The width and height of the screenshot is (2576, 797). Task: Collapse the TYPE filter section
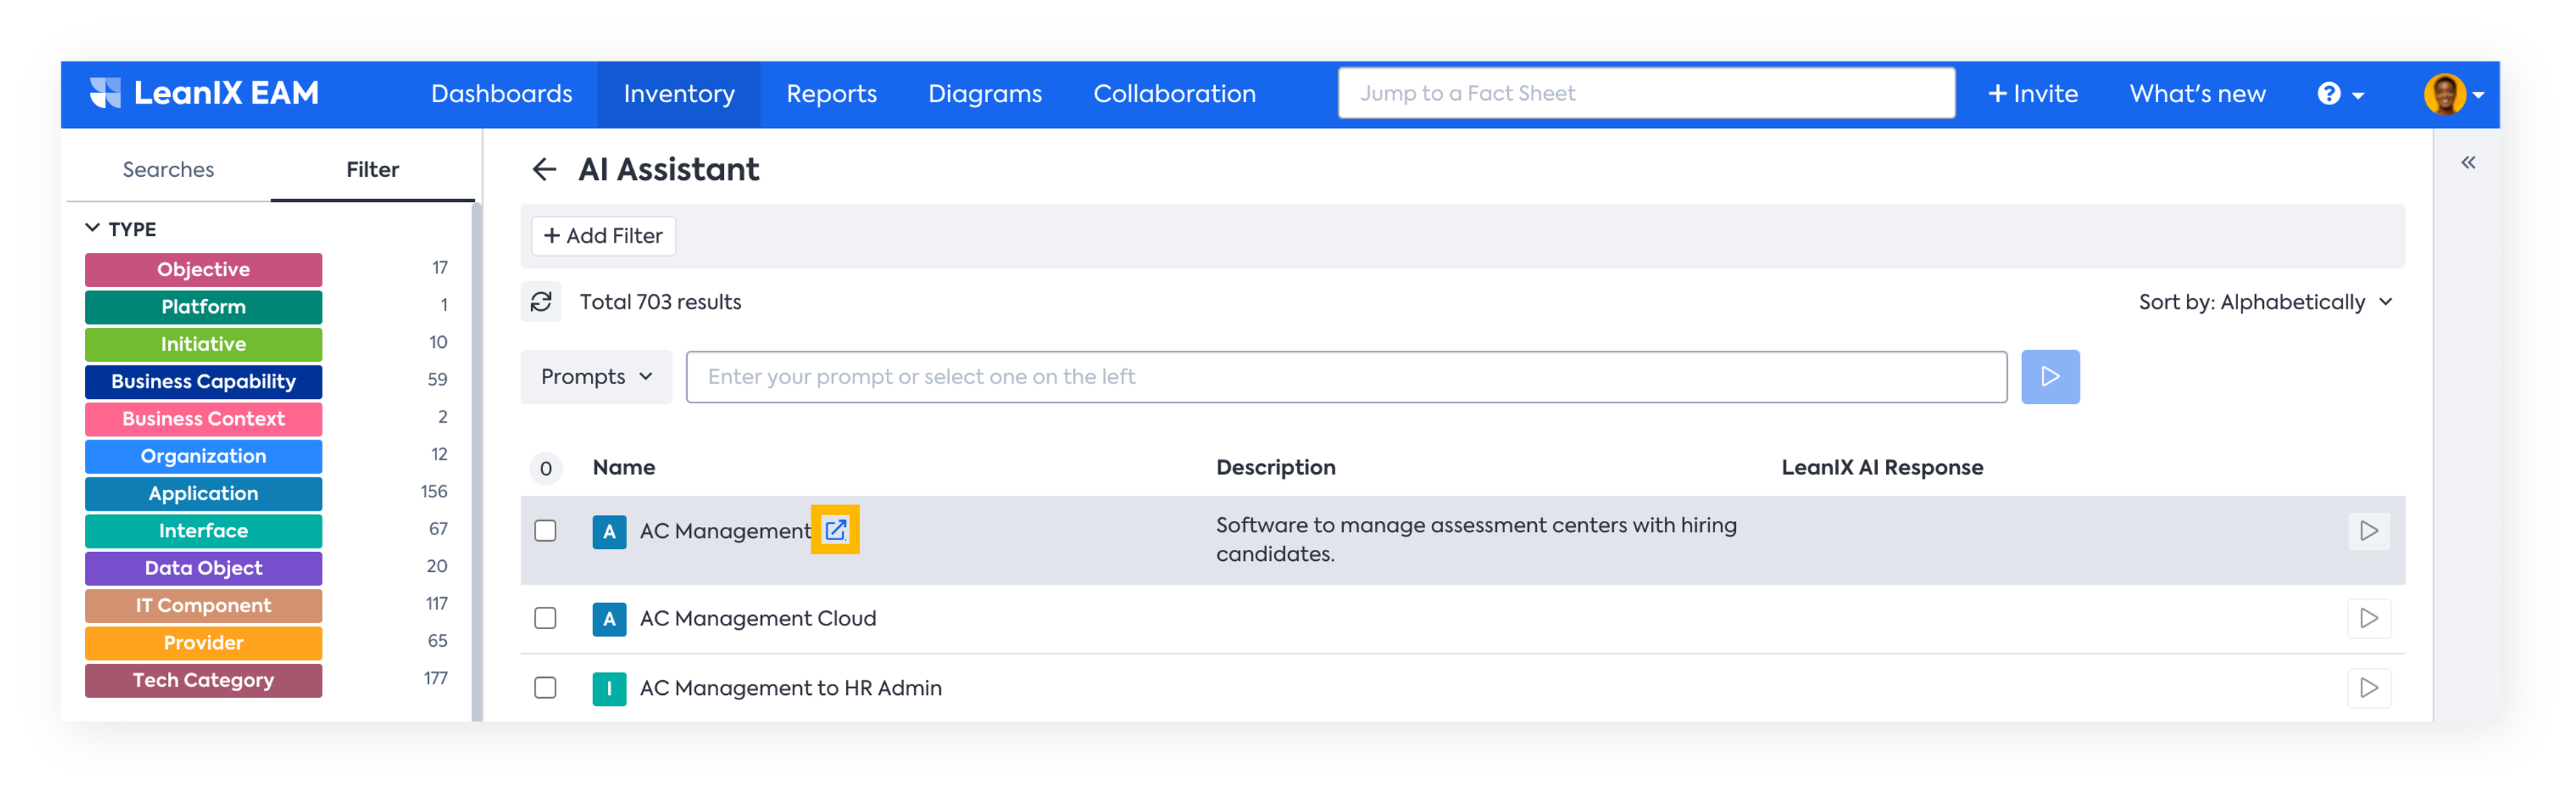93,229
